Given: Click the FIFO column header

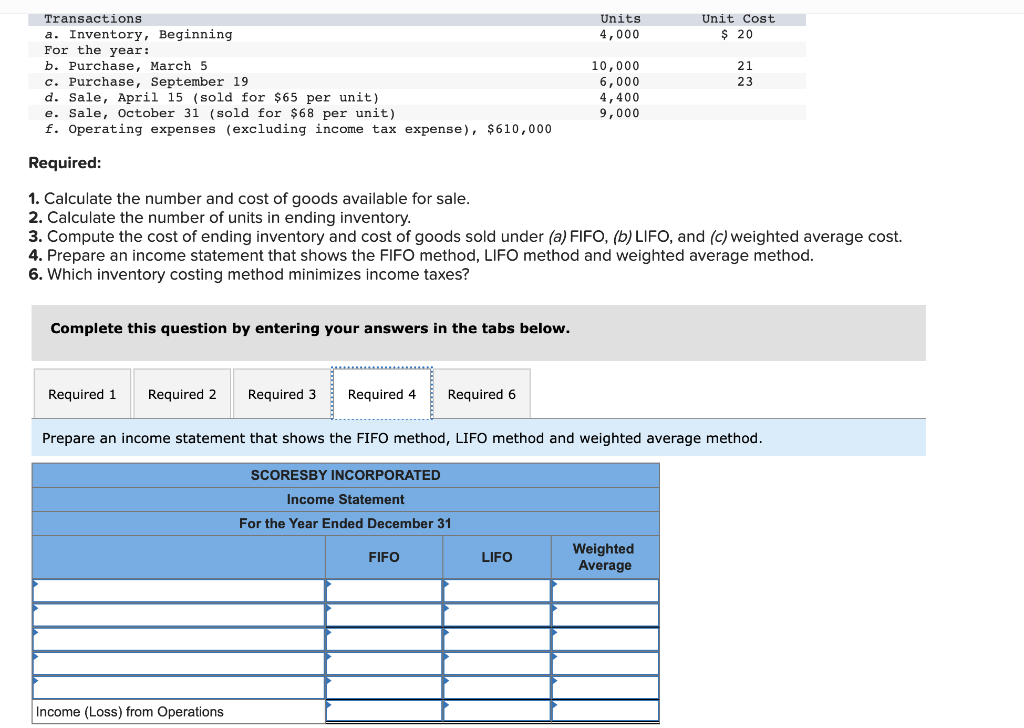Looking at the screenshot, I should point(384,556).
